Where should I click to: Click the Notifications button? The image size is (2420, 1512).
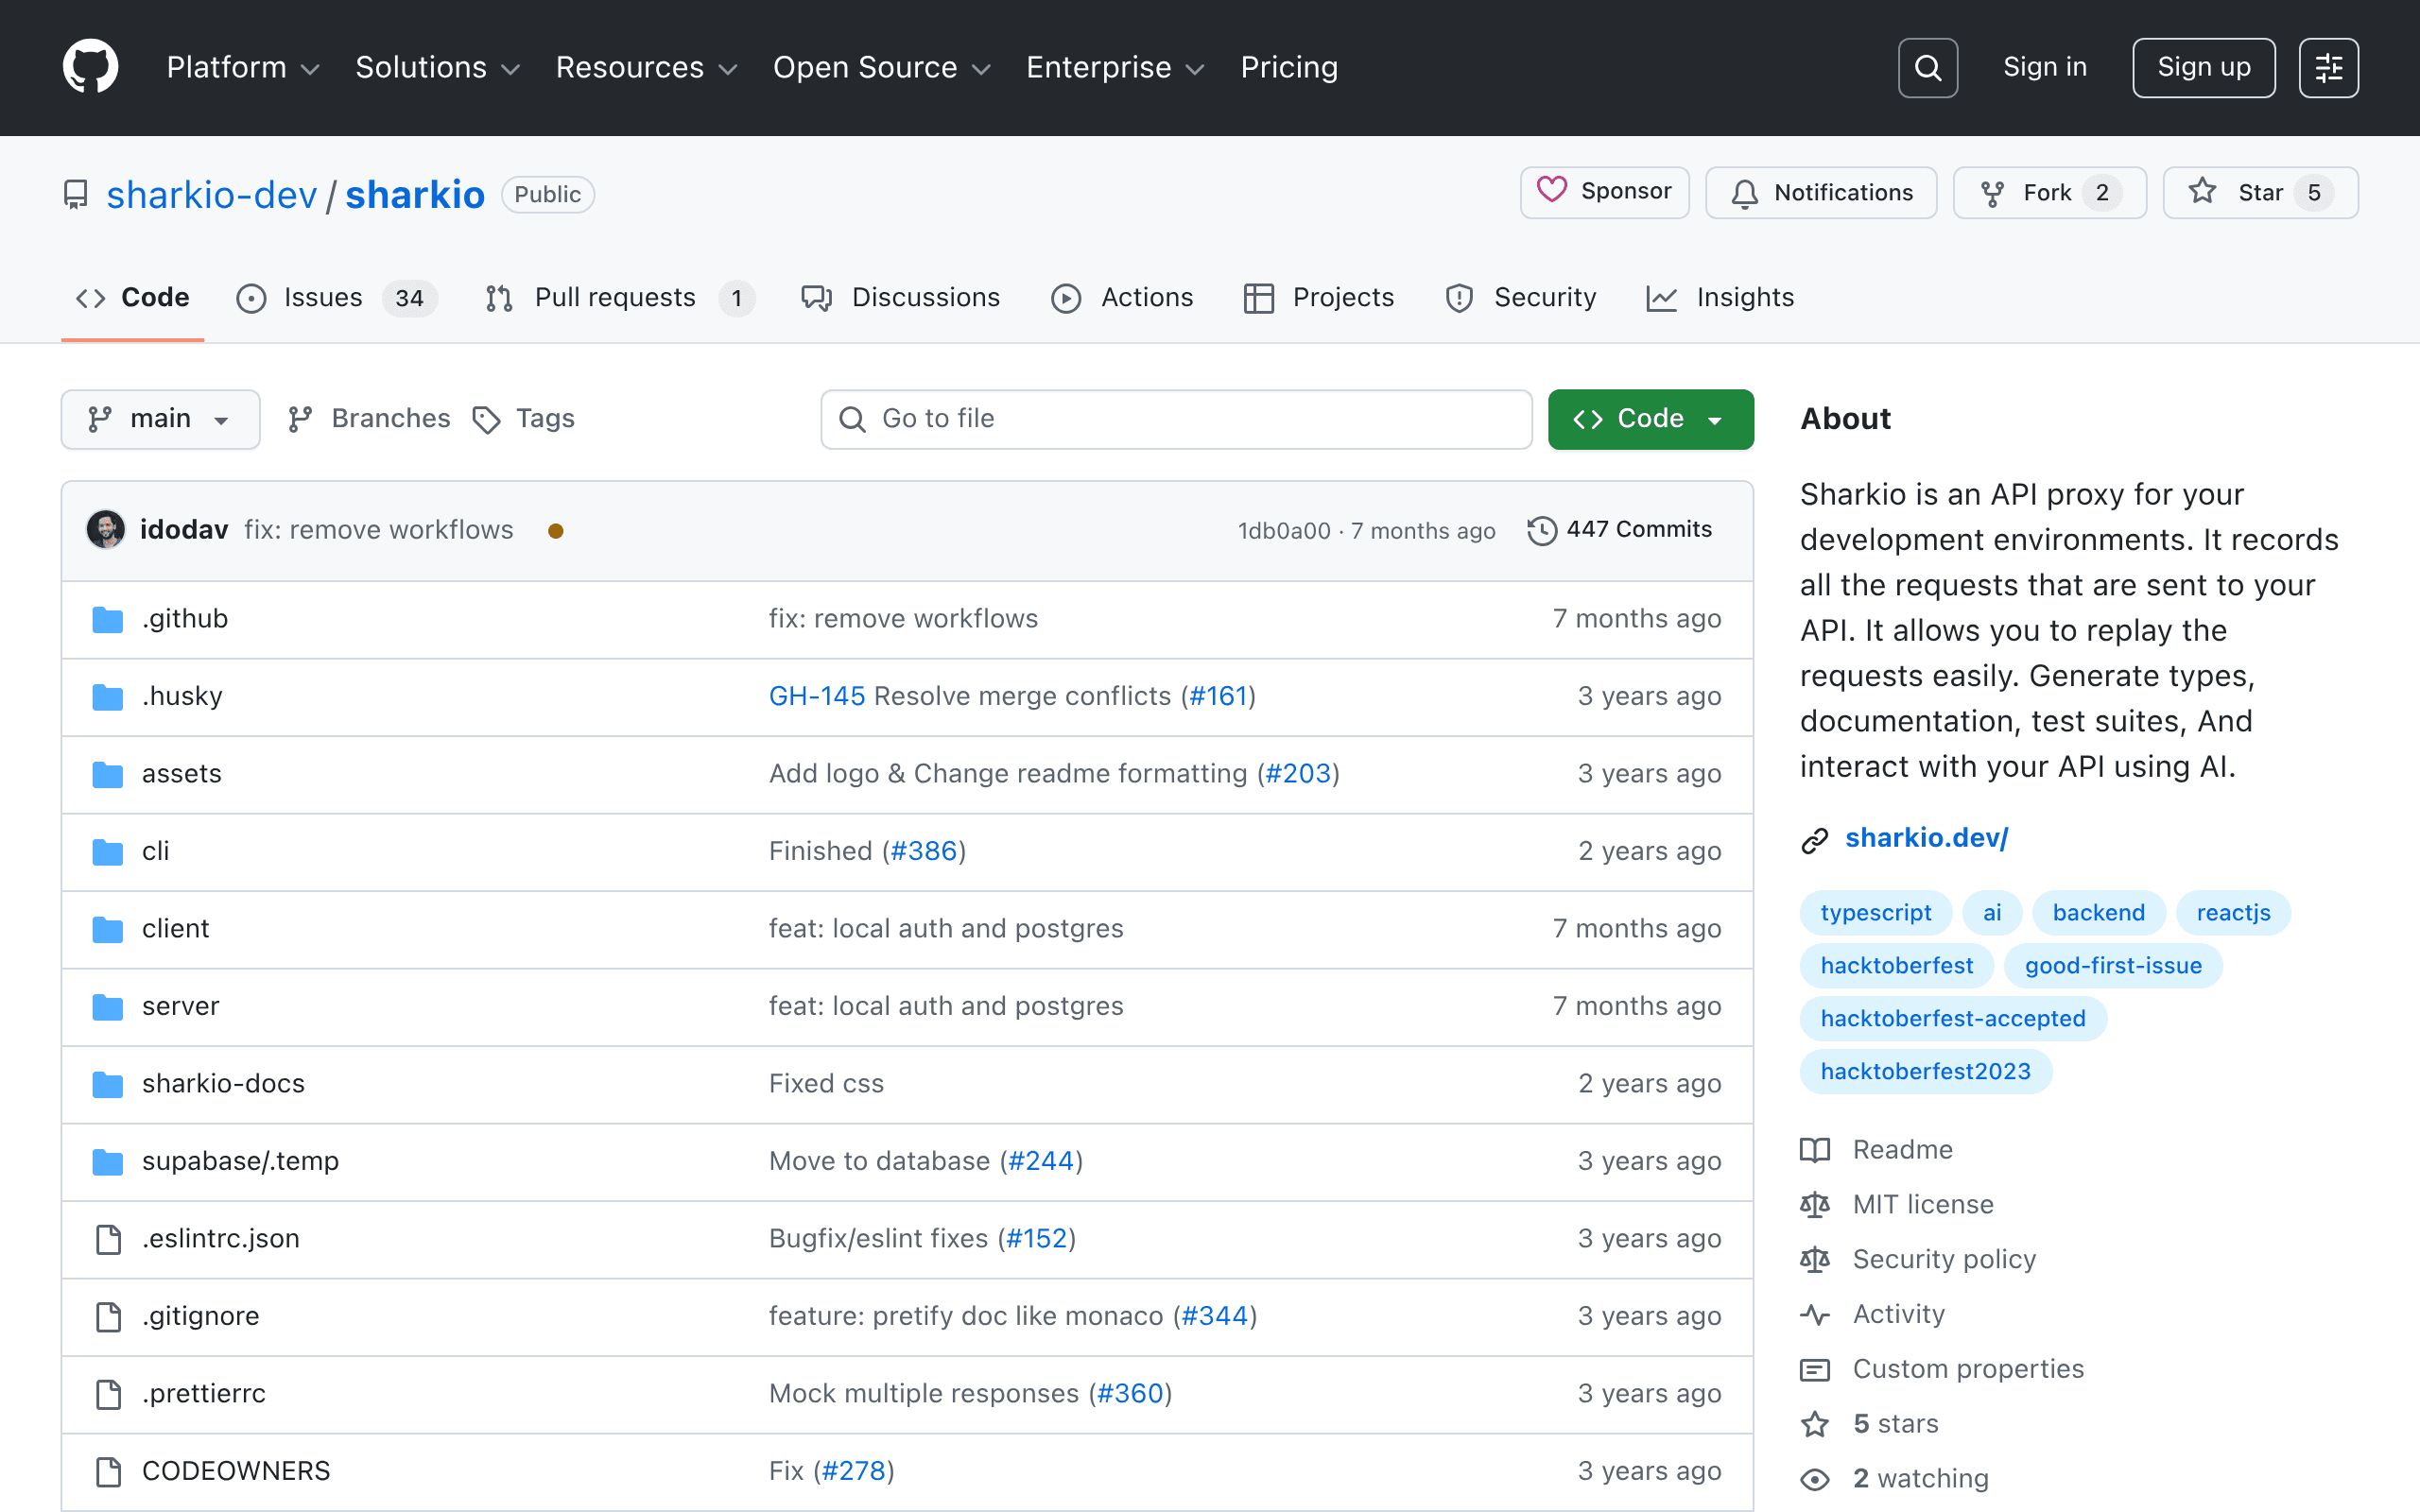(x=1821, y=193)
